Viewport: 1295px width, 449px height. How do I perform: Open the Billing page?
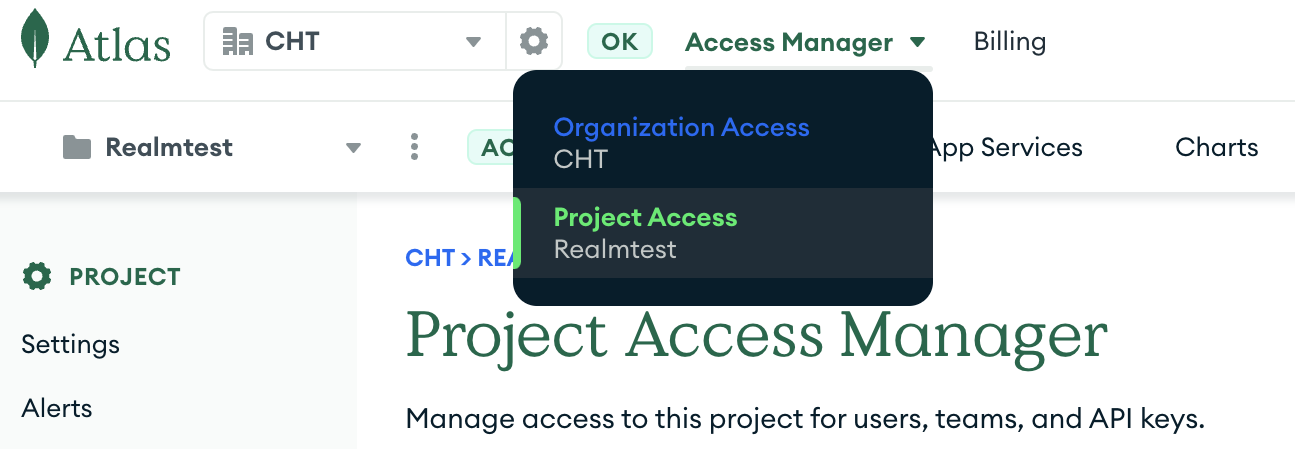pos(1009,42)
